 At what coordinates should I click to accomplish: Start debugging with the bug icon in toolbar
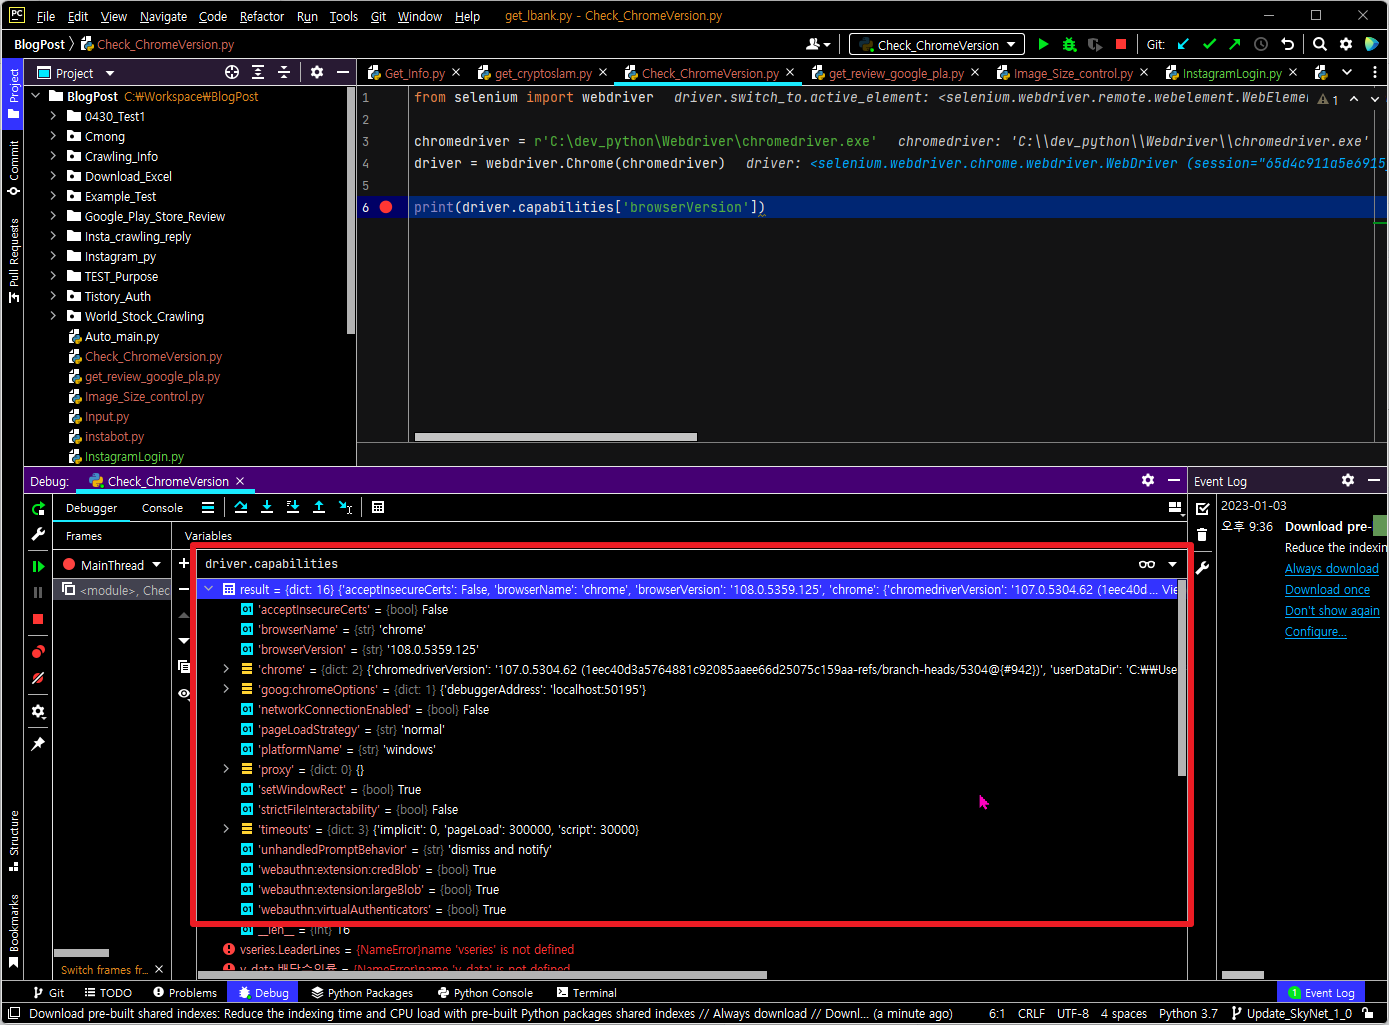click(1069, 44)
